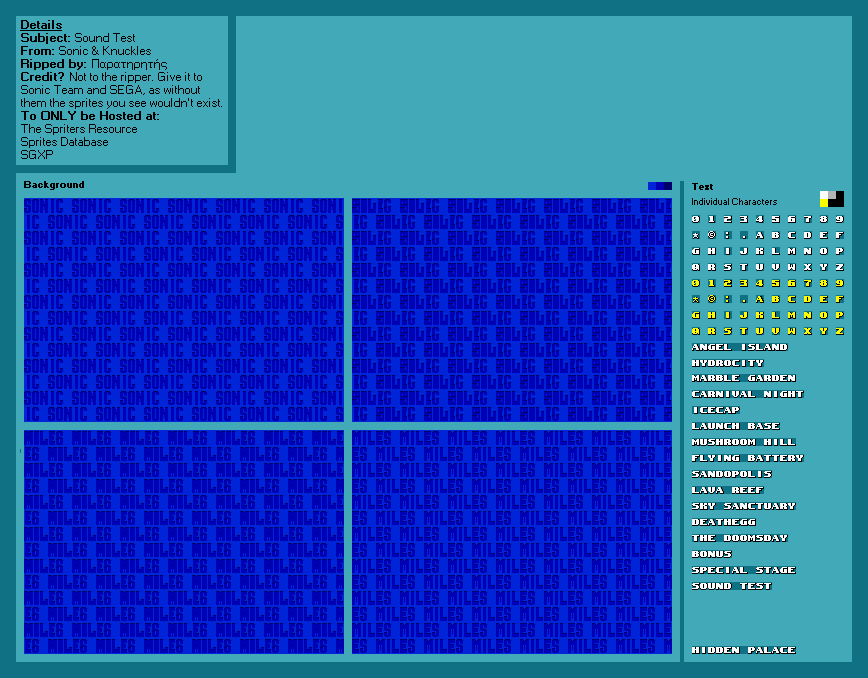
Task: Pick the white digit 9 sprite
Action: tap(840, 219)
